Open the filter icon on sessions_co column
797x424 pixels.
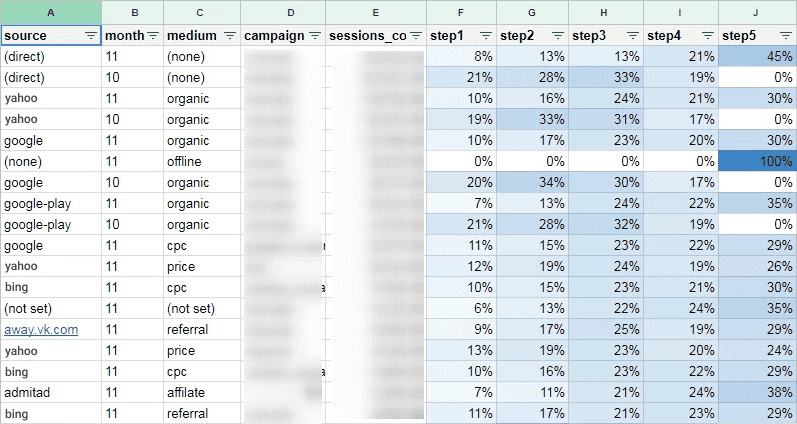click(x=416, y=36)
